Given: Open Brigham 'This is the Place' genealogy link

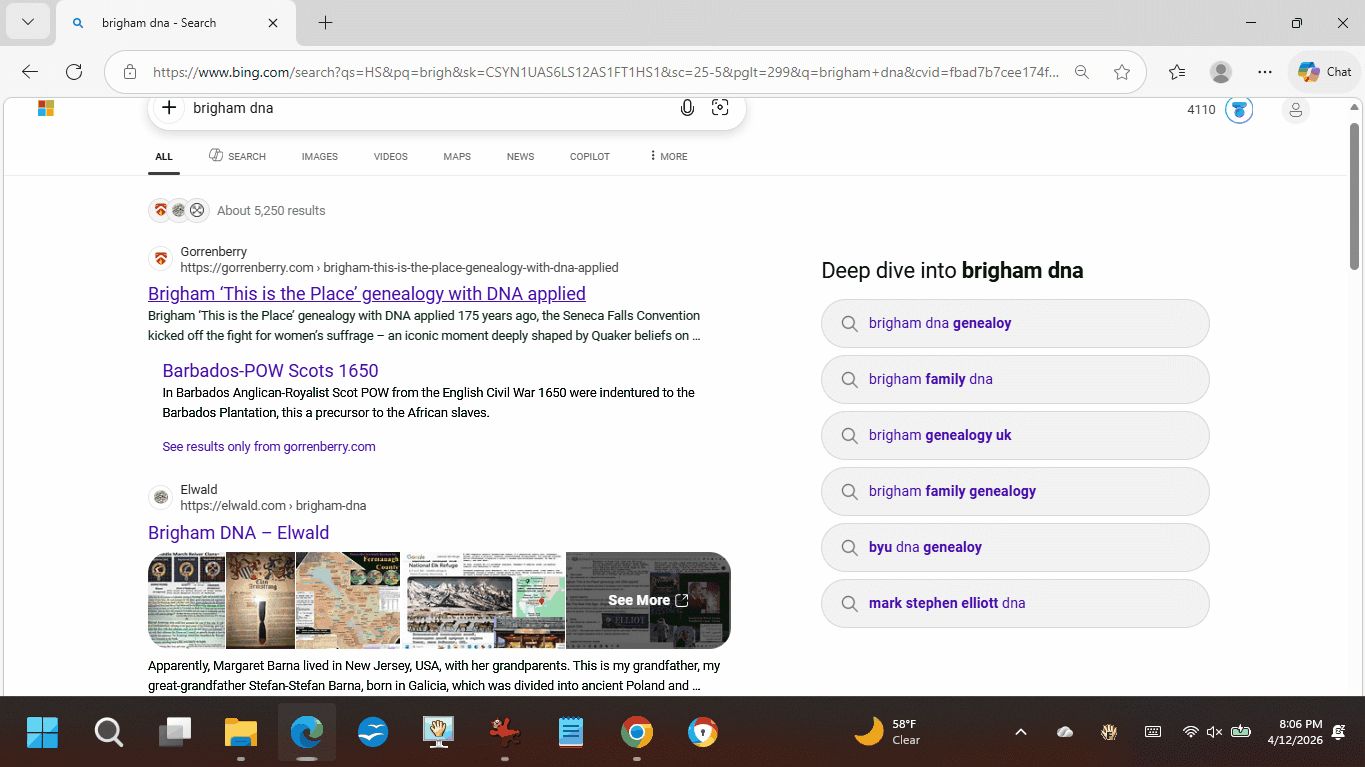Looking at the screenshot, I should [x=366, y=293].
